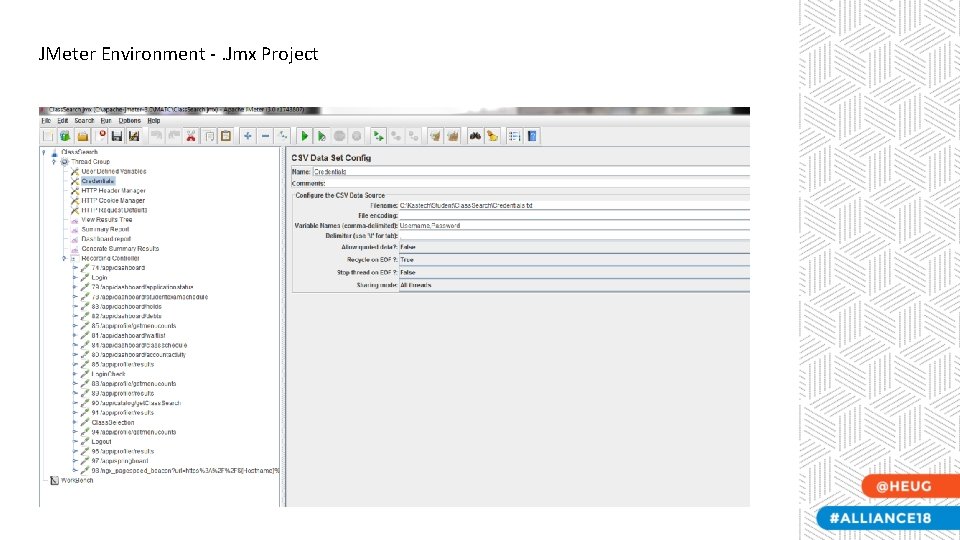Click the File encoding input field
The width and height of the screenshot is (960, 540).
pyautogui.click(x=574, y=216)
